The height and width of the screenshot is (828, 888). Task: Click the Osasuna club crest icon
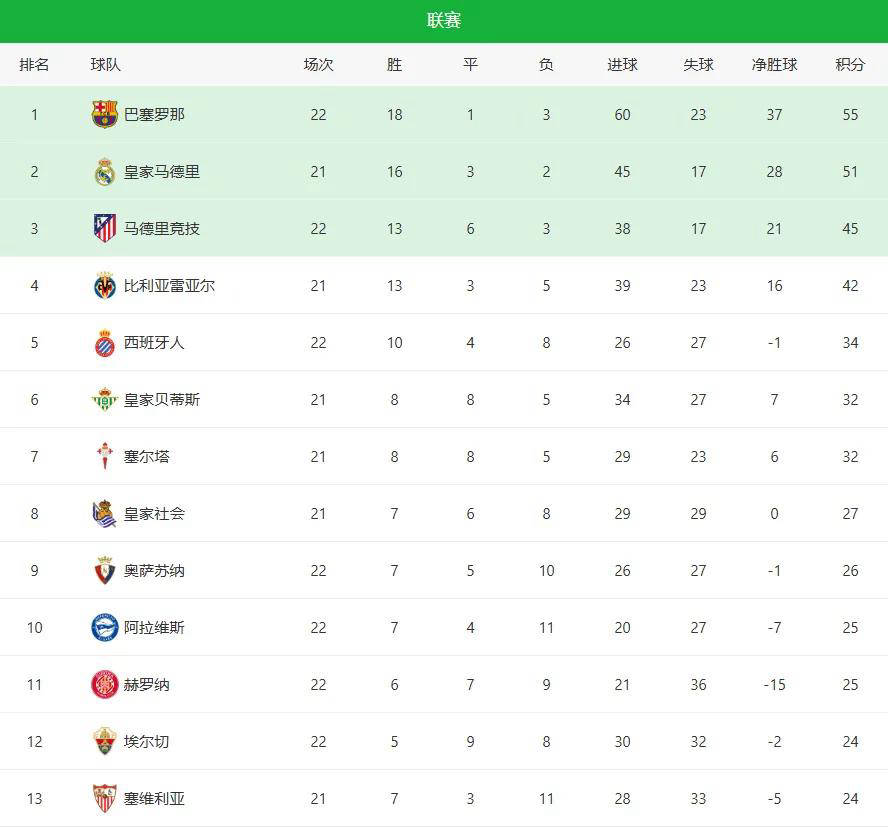(x=104, y=571)
